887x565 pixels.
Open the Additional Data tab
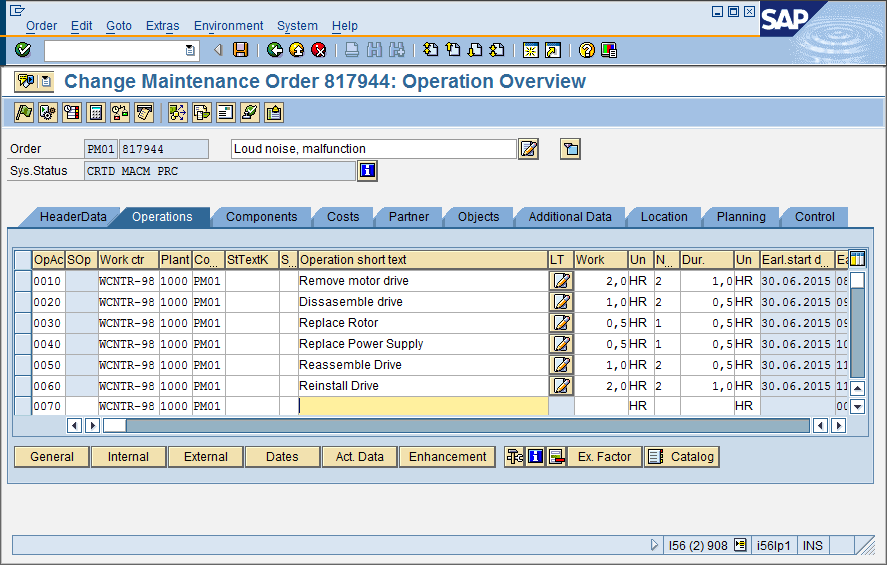pyautogui.click(x=570, y=217)
